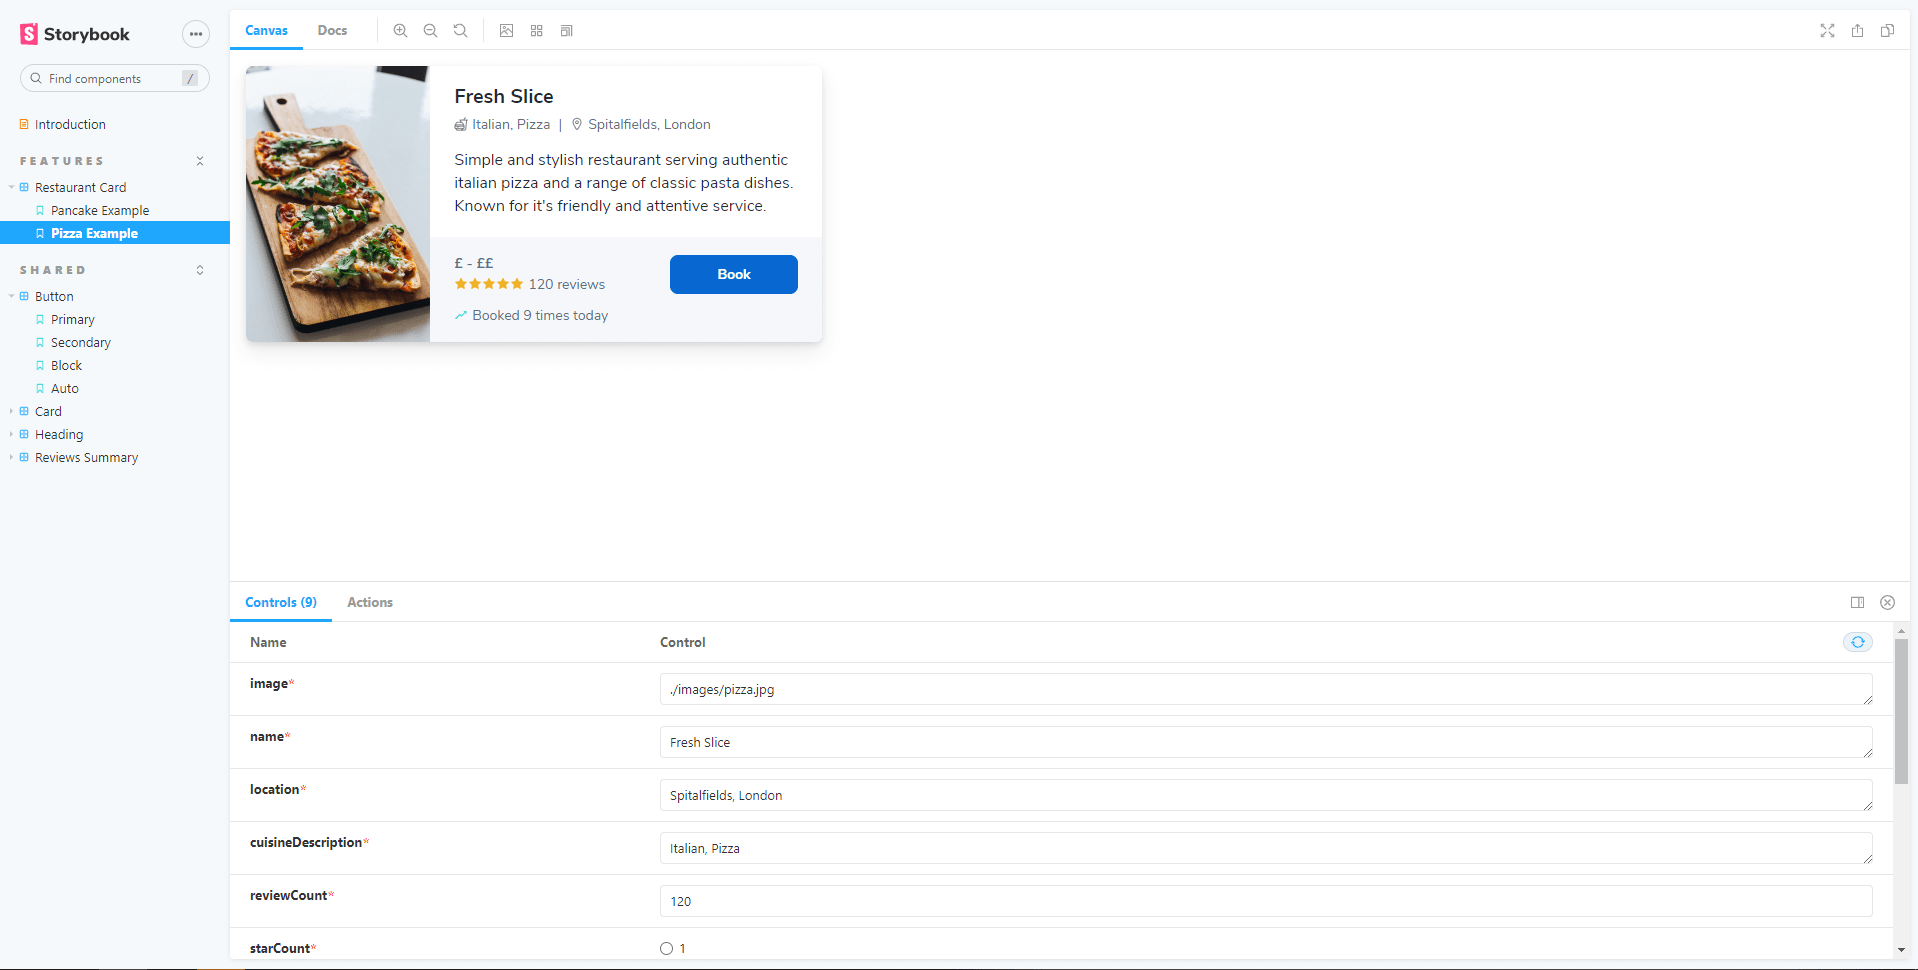The height and width of the screenshot is (970, 1918).
Task: Focus the Find components search box
Action: [110, 78]
